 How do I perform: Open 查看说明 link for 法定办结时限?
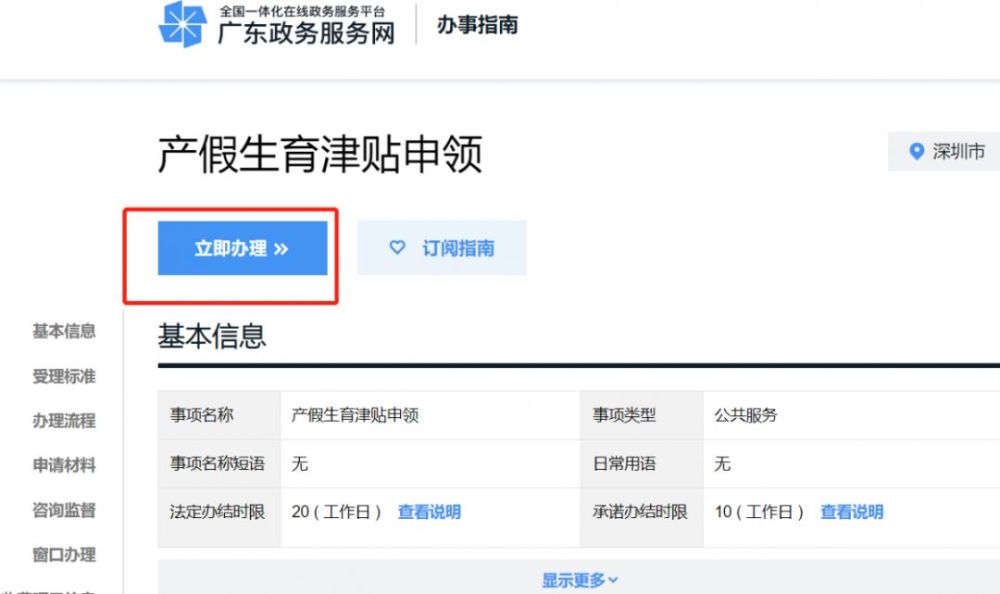pyautogui.click(x=429, y=512)
